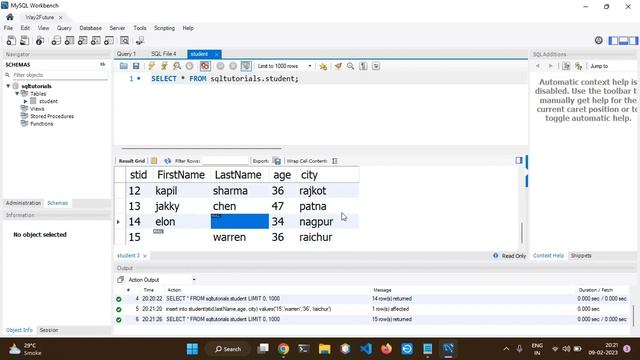Collapse the sqltutorials schema node
The width and height of the screenshot is (640, 360).
click(x=8, y=86)
